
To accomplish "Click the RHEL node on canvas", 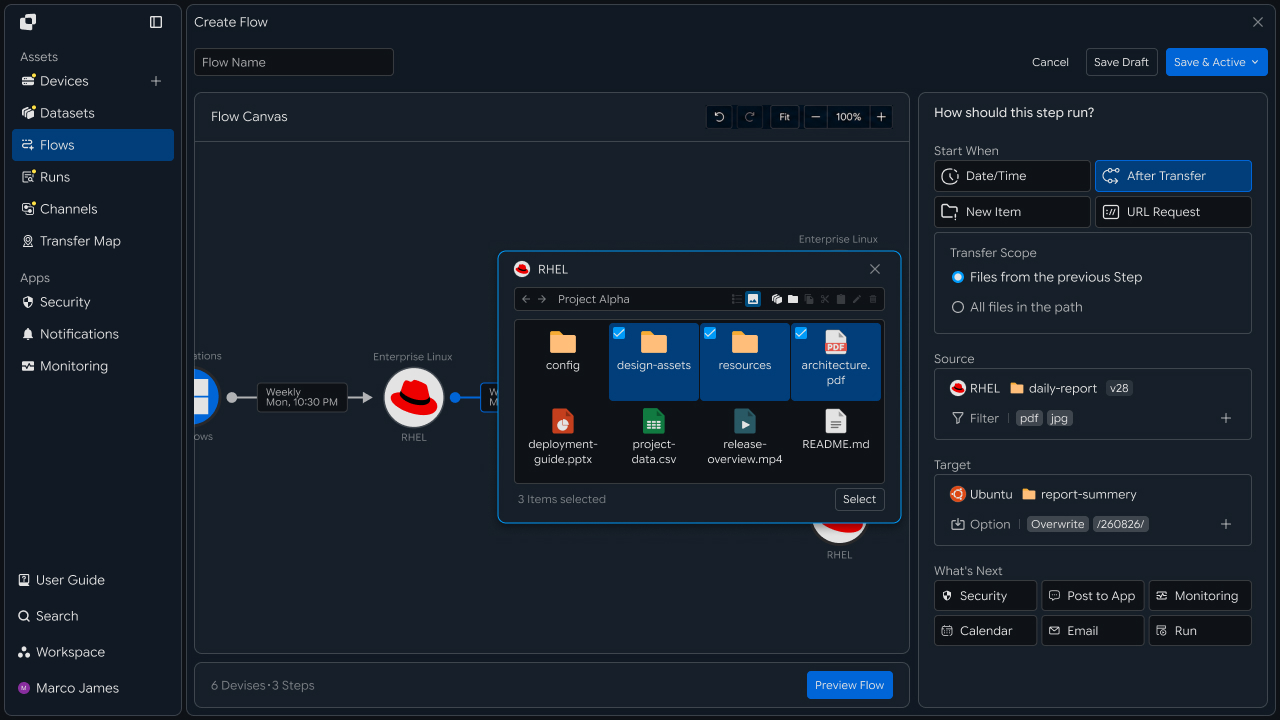I will point(414,397).
